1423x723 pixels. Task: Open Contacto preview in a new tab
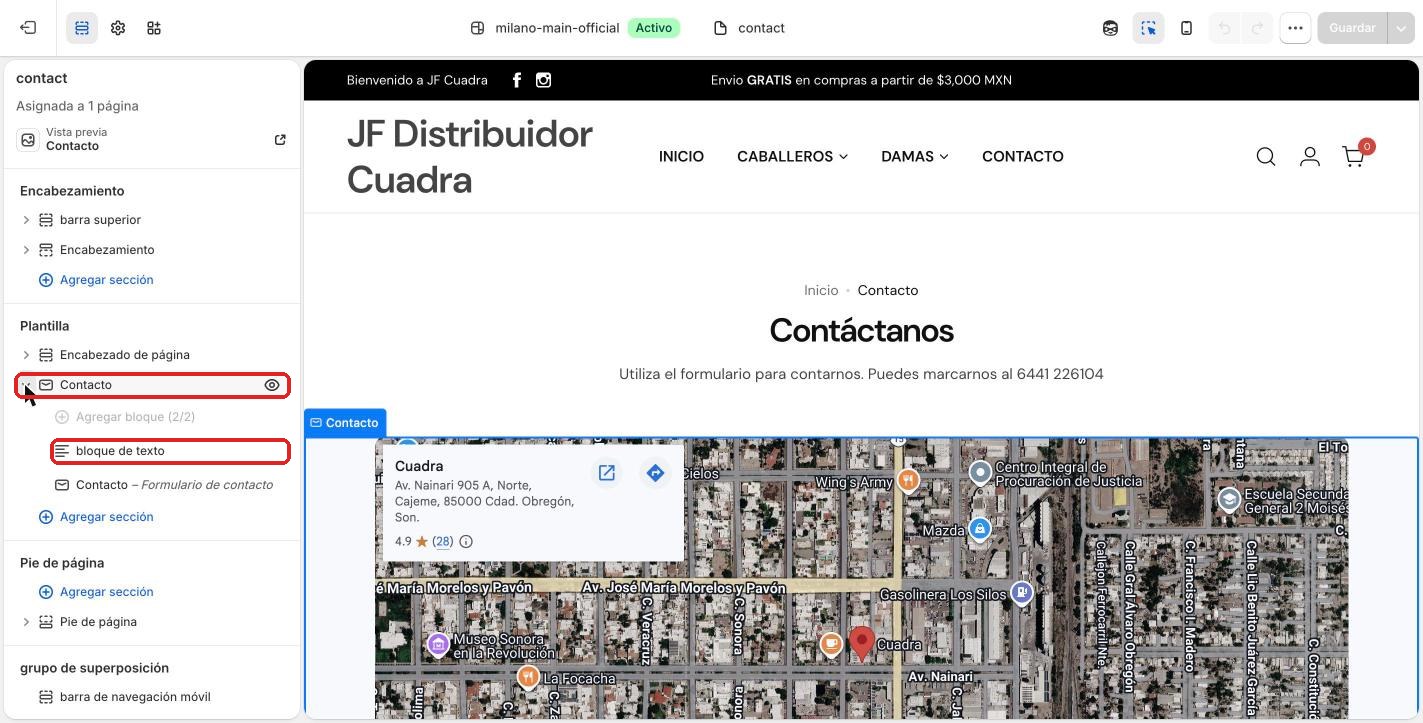[280, 139]
